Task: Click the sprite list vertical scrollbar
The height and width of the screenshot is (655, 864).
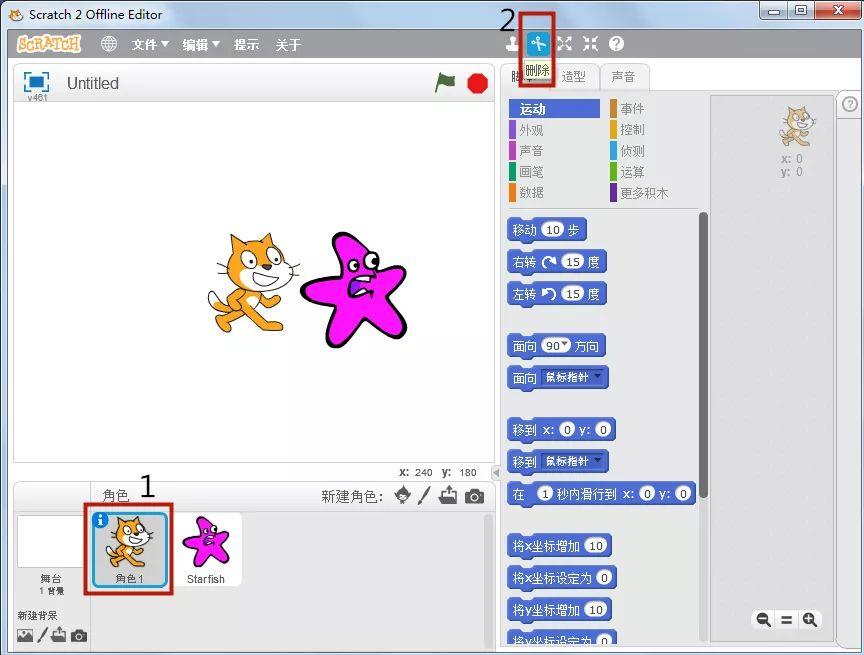Action: [x=488, y=581]
